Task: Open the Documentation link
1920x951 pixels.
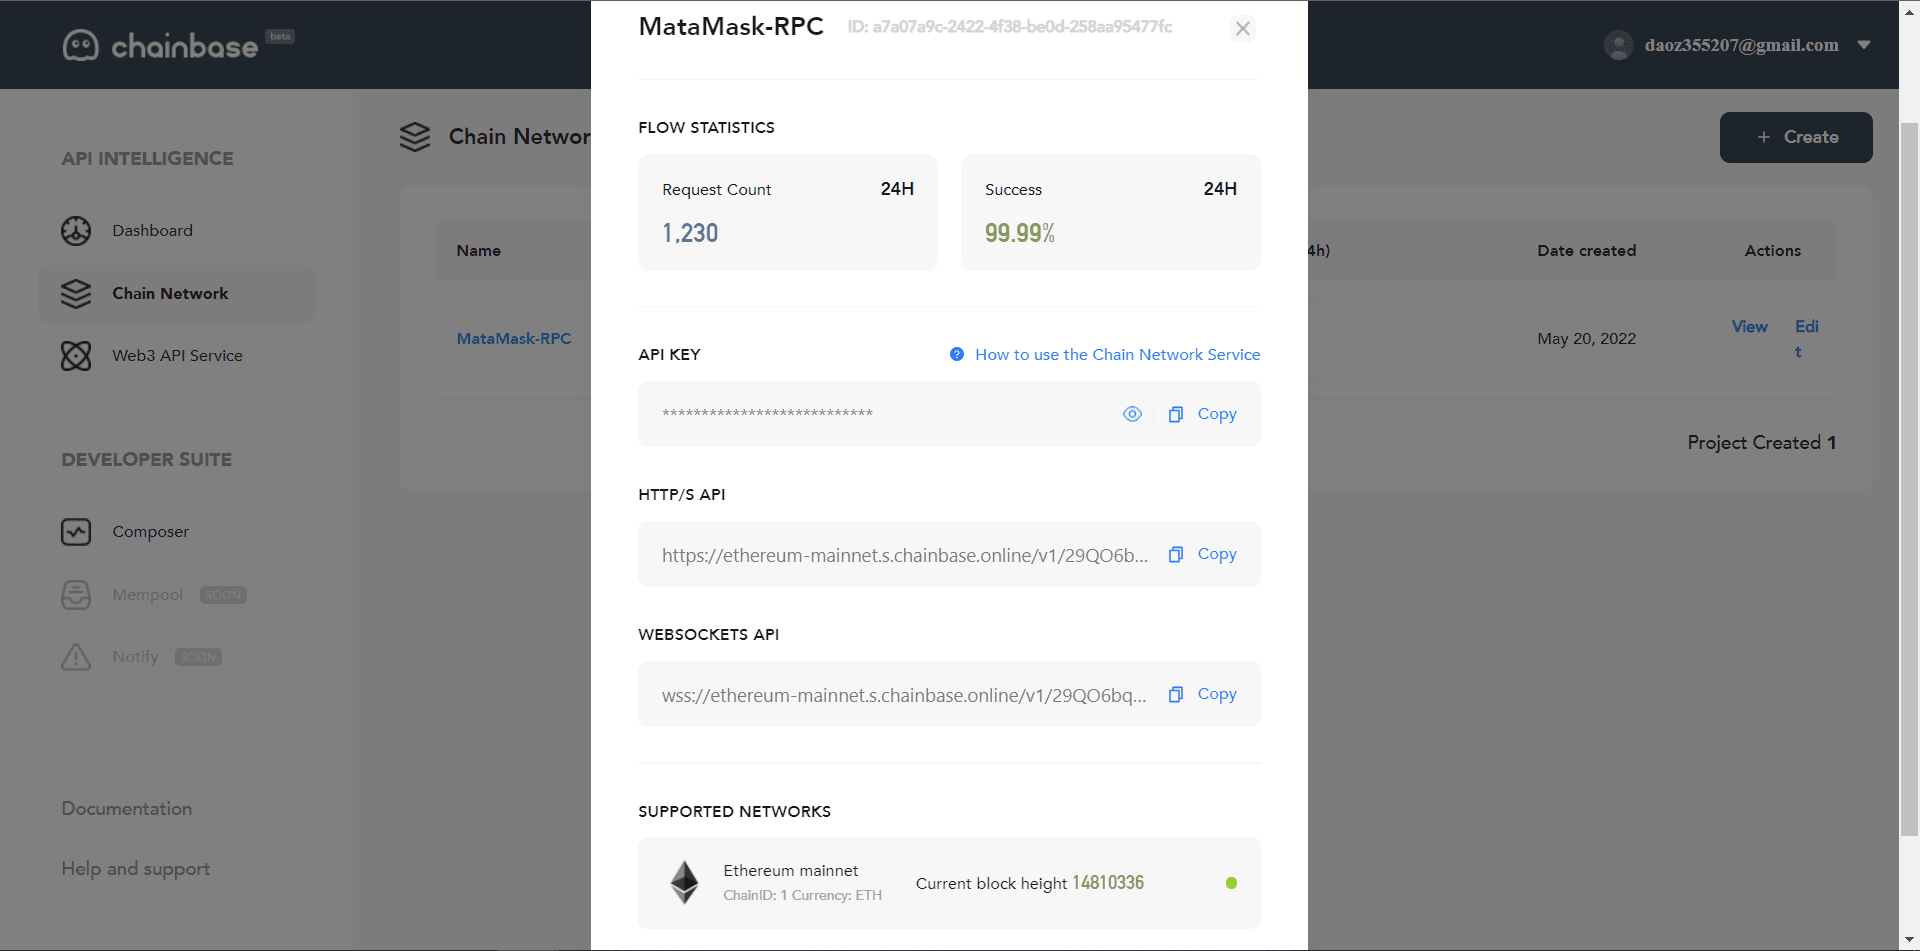Action: pos(127,809)
